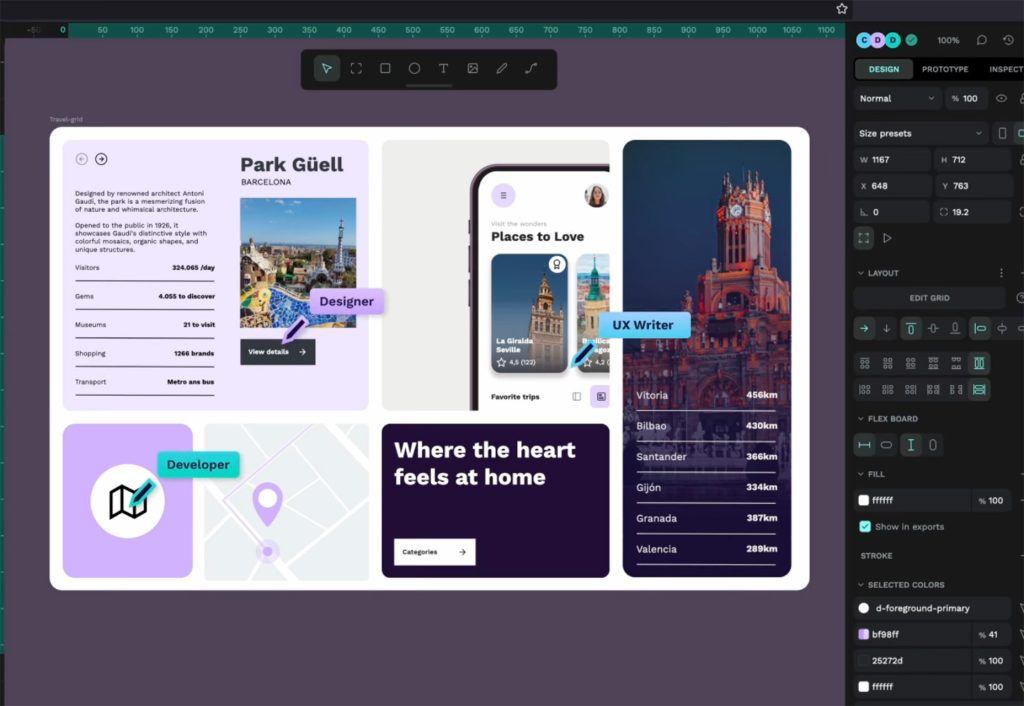Viewport: 1024px width, 706px height.
Task: Toggle layer visibility eye icon
Action: pyautogui.click(x=1001, y=98)
